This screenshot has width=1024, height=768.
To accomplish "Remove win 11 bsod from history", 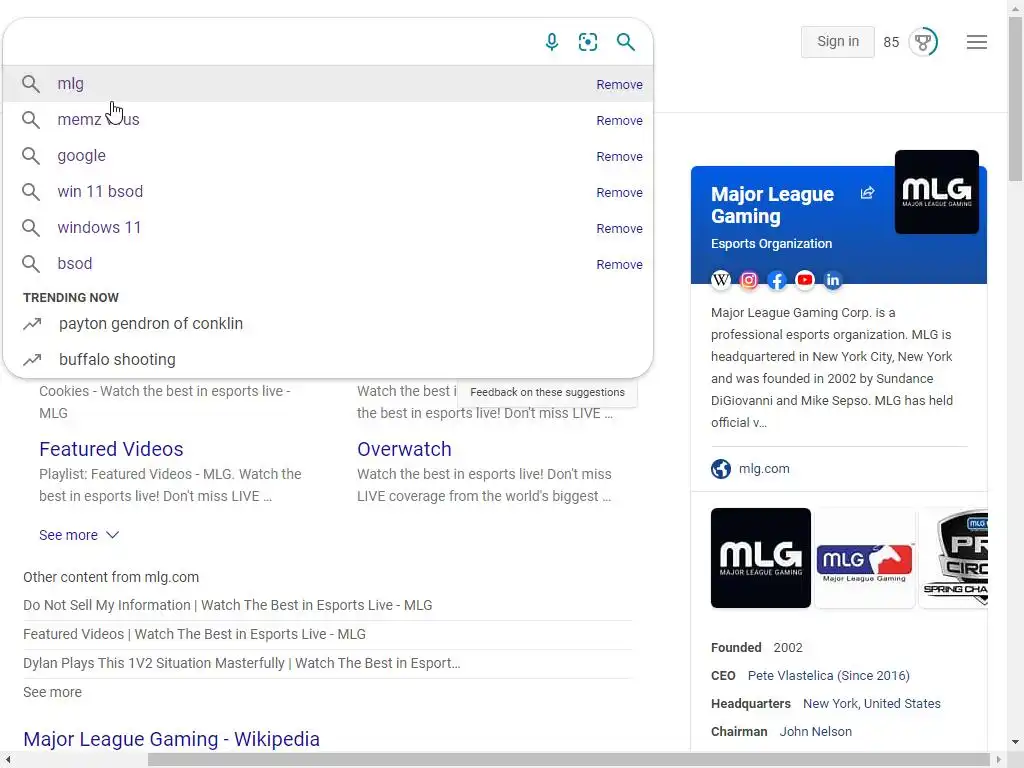I will click(x=619, y=192).
